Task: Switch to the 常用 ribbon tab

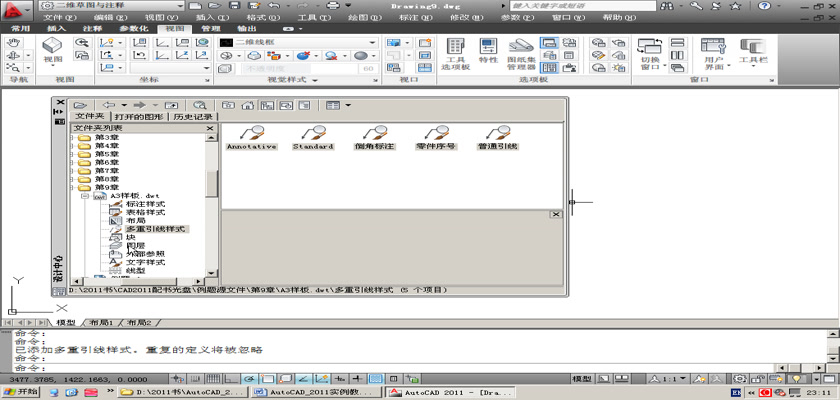Action: pyautogui.click(x=20, y=29)
